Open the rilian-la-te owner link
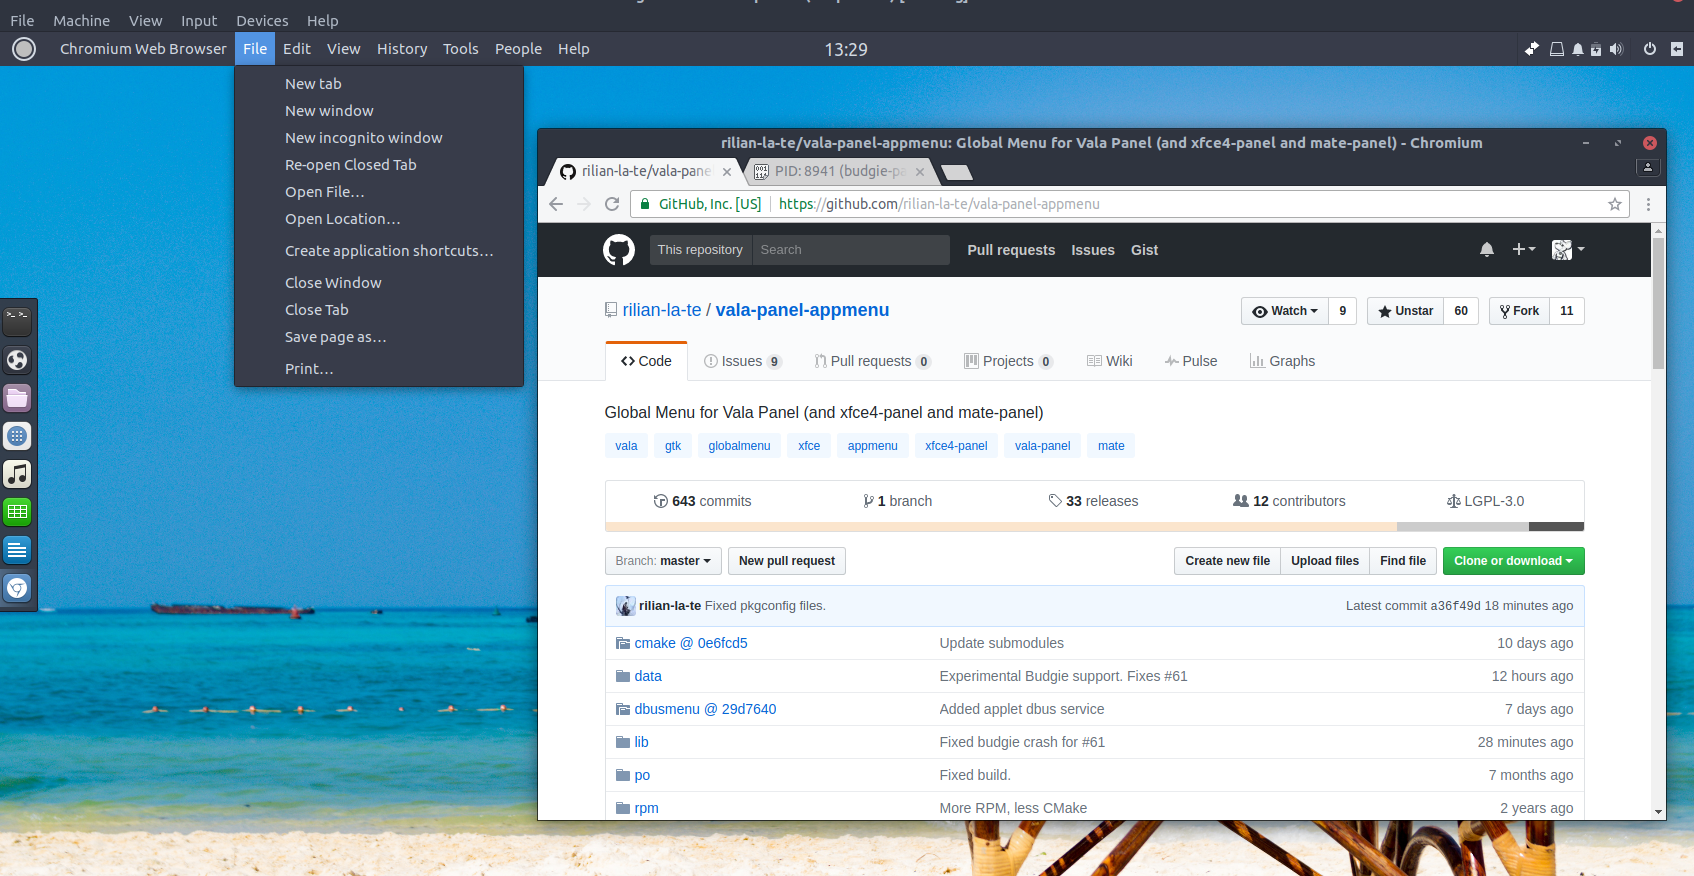 662,310
